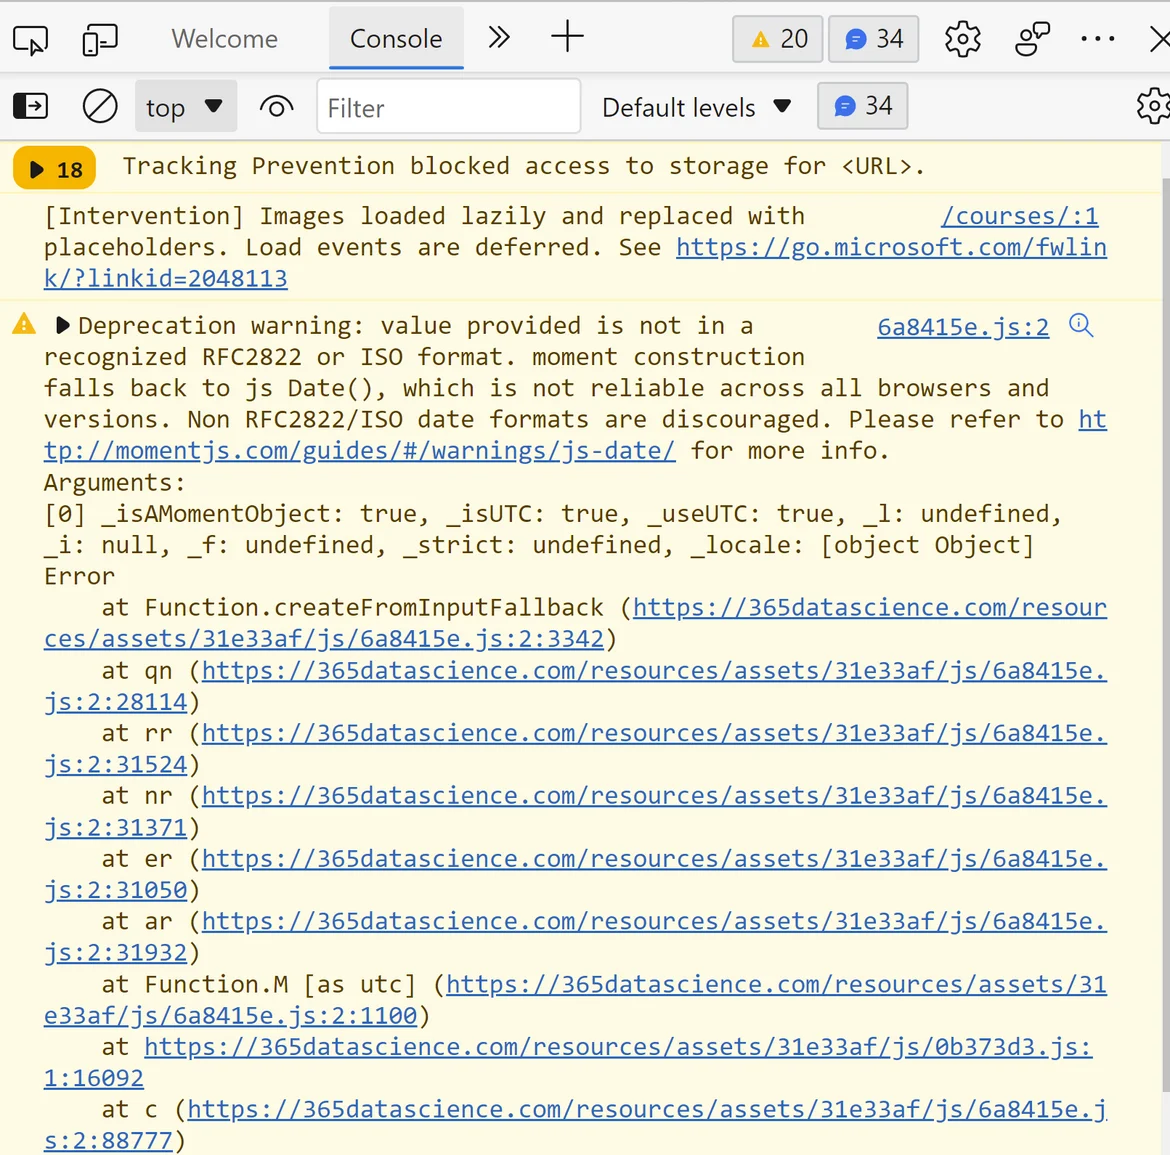This screenshot has height=1155, width=1170.
Task: Expand the 18 Tracking Prevention messages group
Action: point(55,169)
